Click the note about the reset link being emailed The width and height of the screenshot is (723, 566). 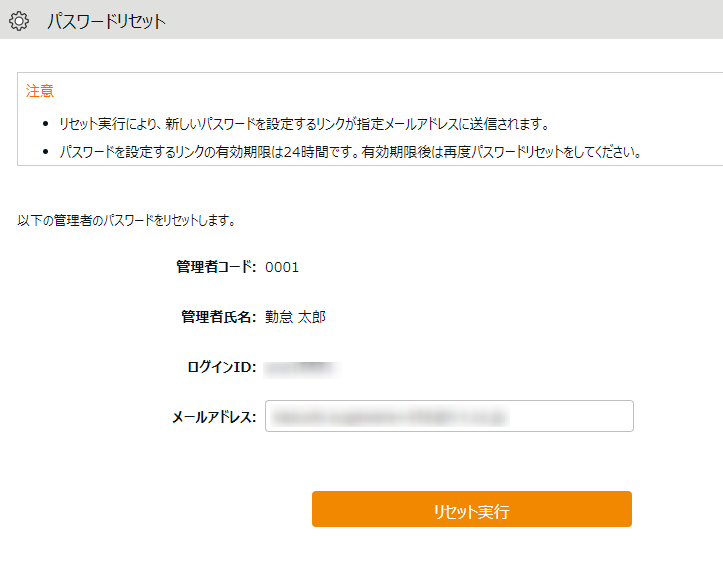pyautogui.click(x=303, y=123)
